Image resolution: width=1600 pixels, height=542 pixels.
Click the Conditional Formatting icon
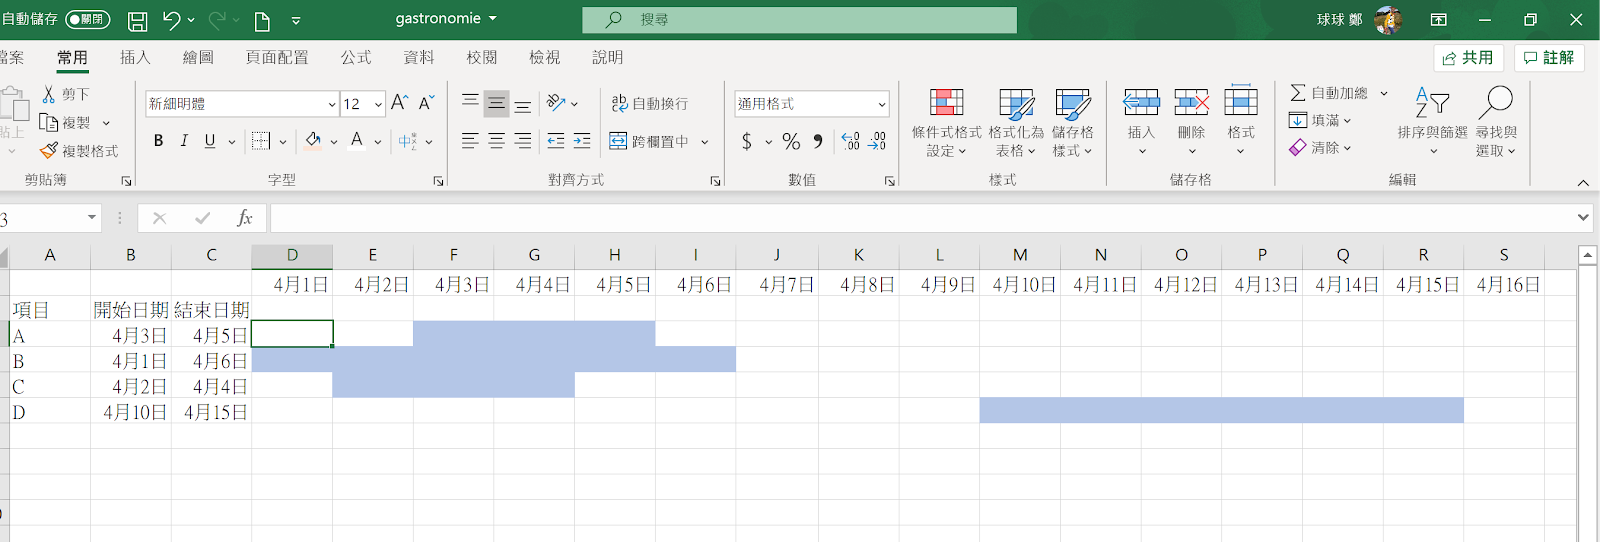(946, 103)
